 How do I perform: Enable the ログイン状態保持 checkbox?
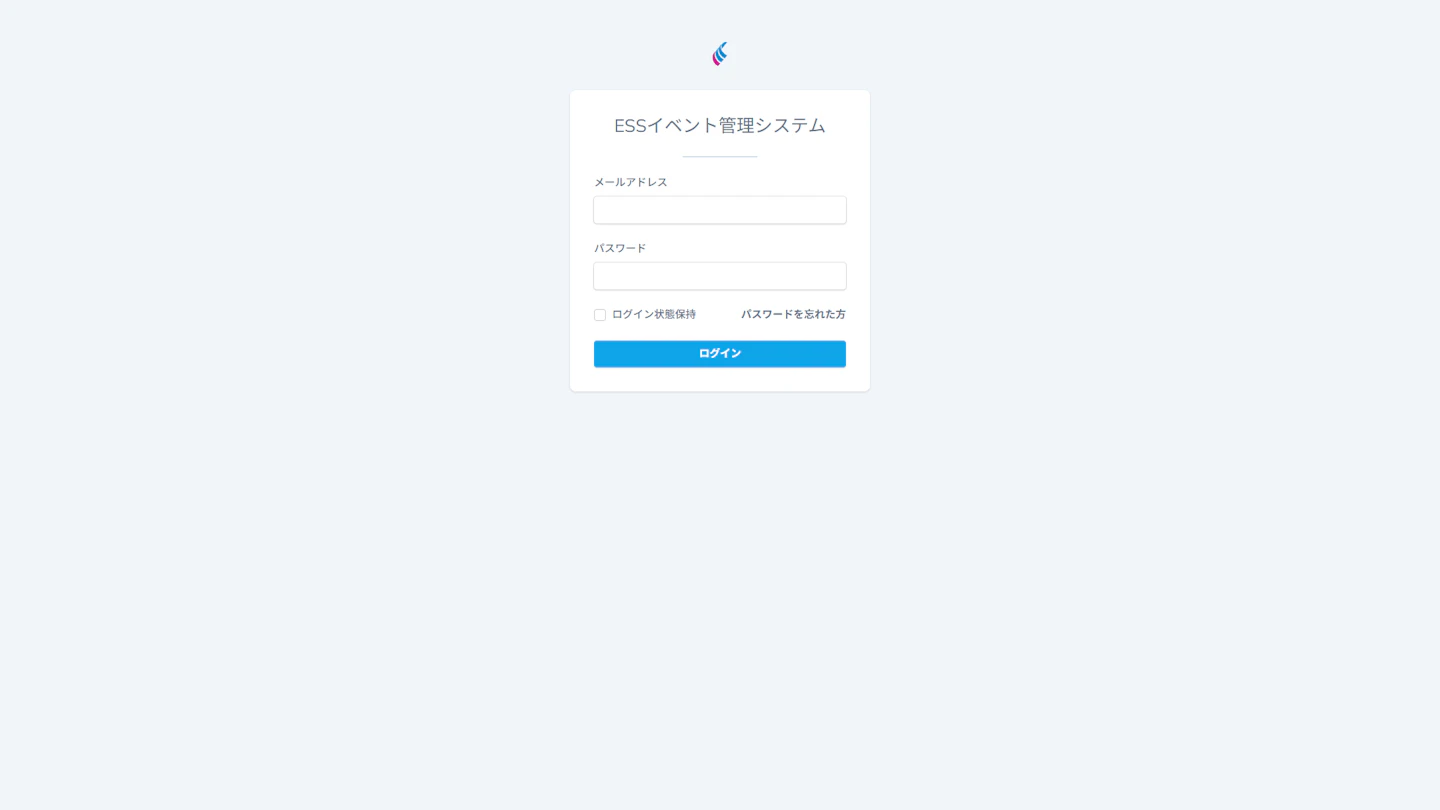tap(600, 315)
